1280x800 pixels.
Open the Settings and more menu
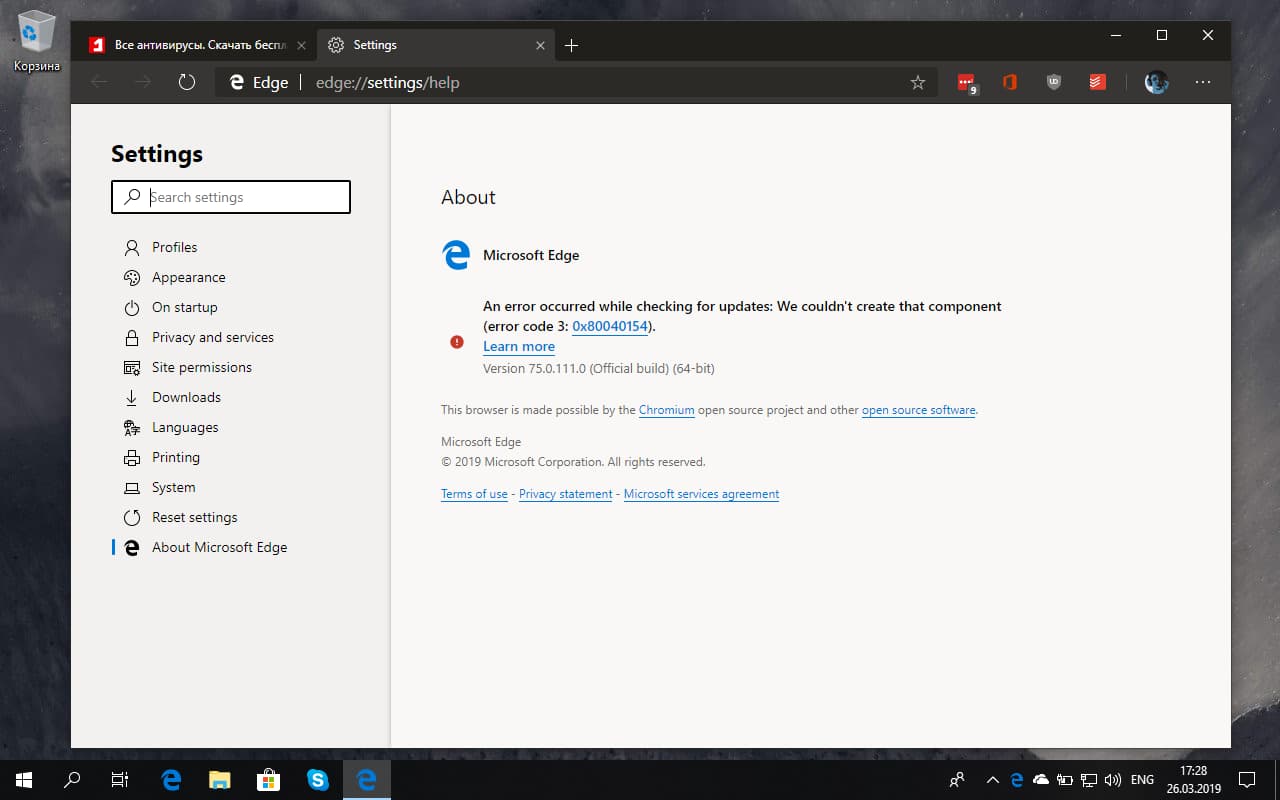pos(1203,82)
